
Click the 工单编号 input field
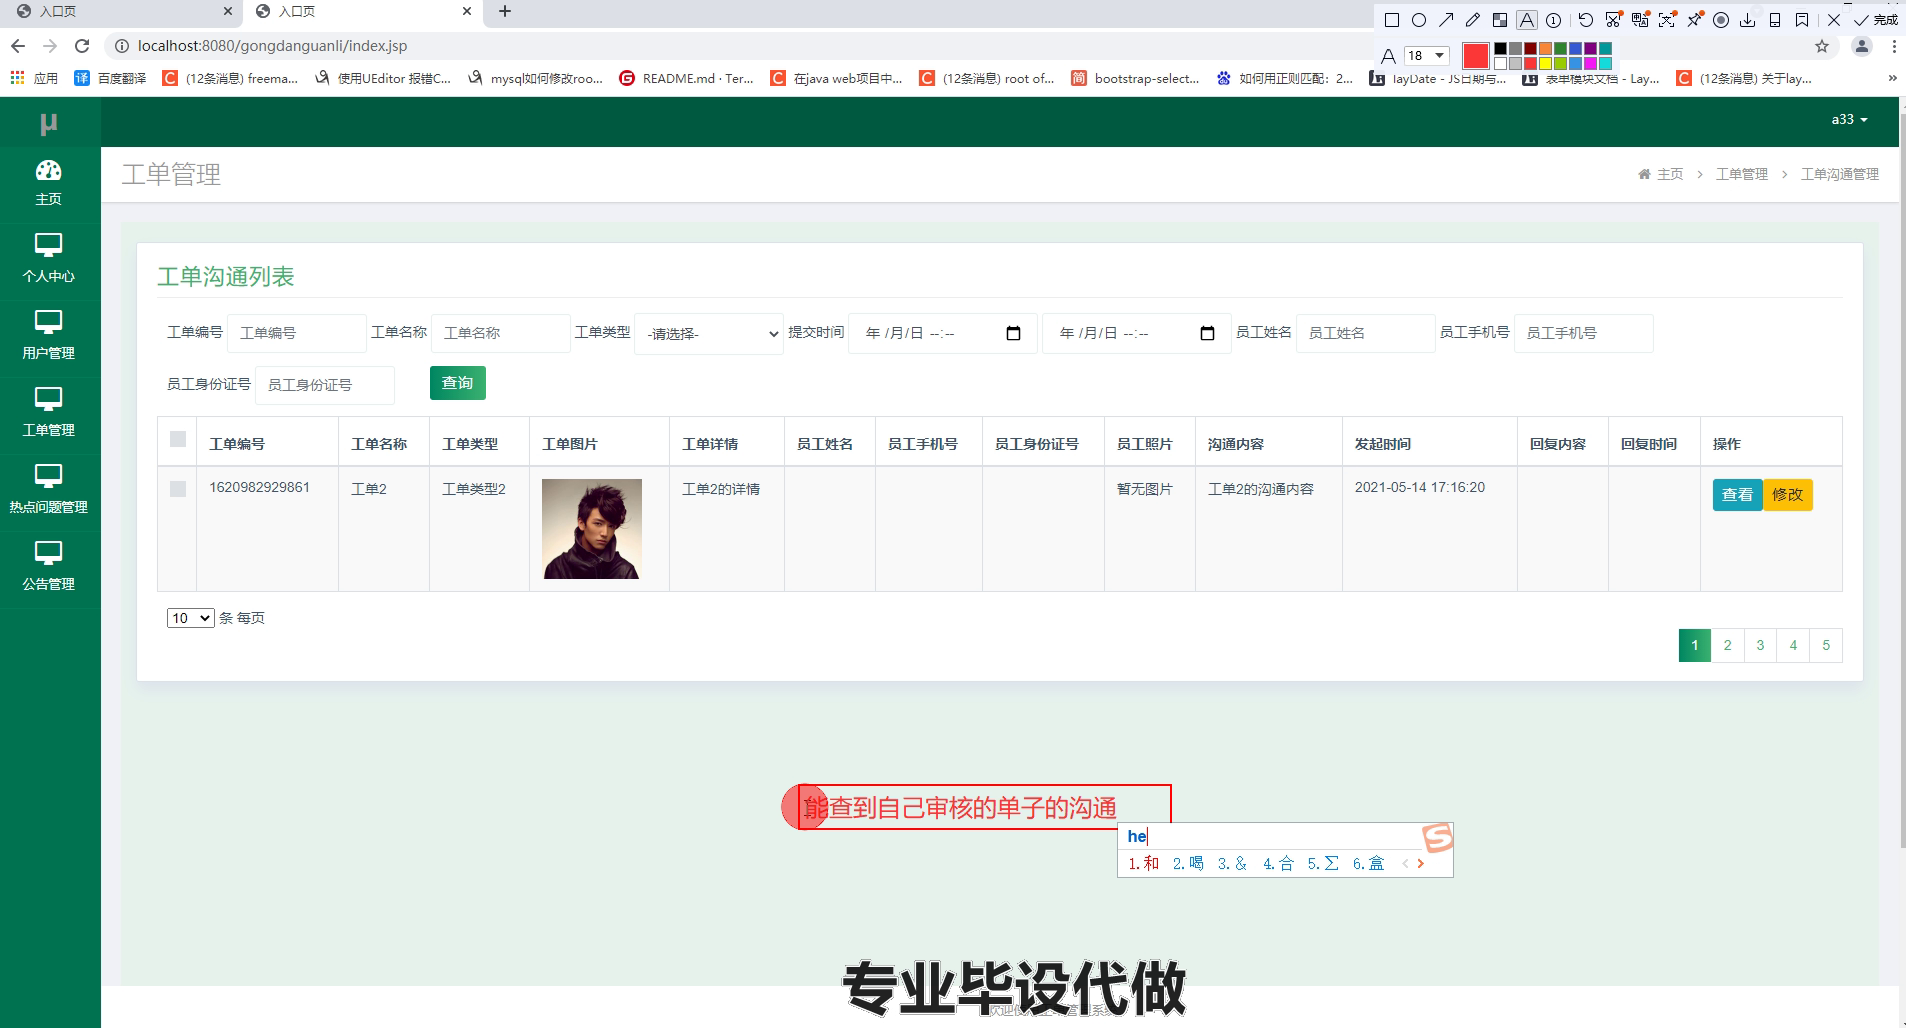[x=297, y=333]
